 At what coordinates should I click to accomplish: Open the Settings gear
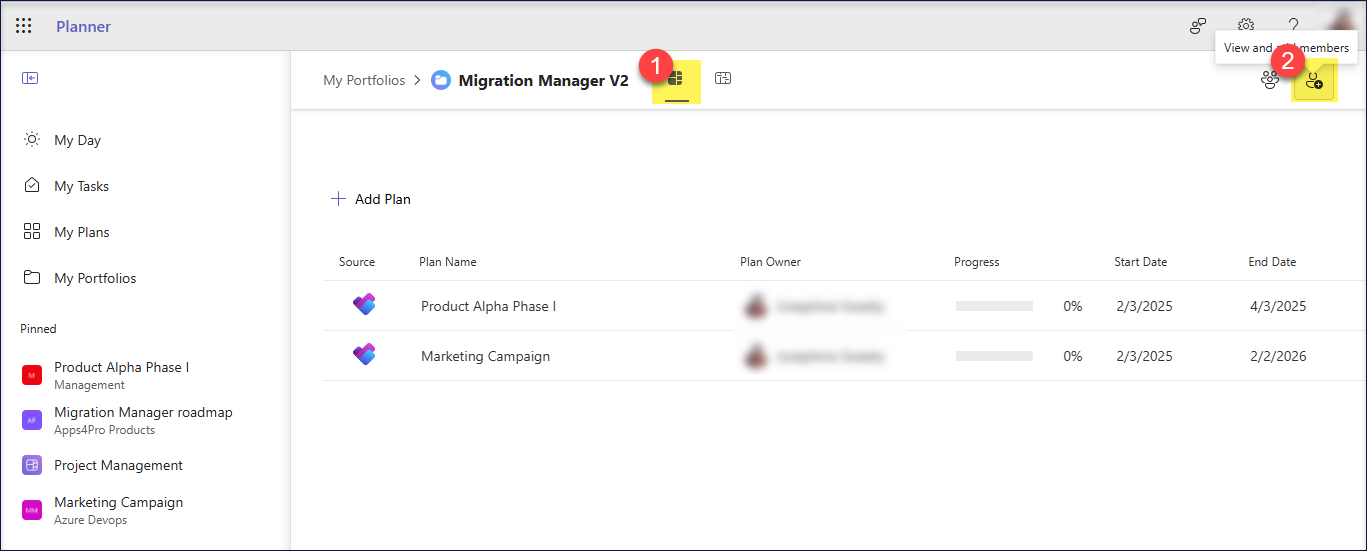tap(1245, 26)
